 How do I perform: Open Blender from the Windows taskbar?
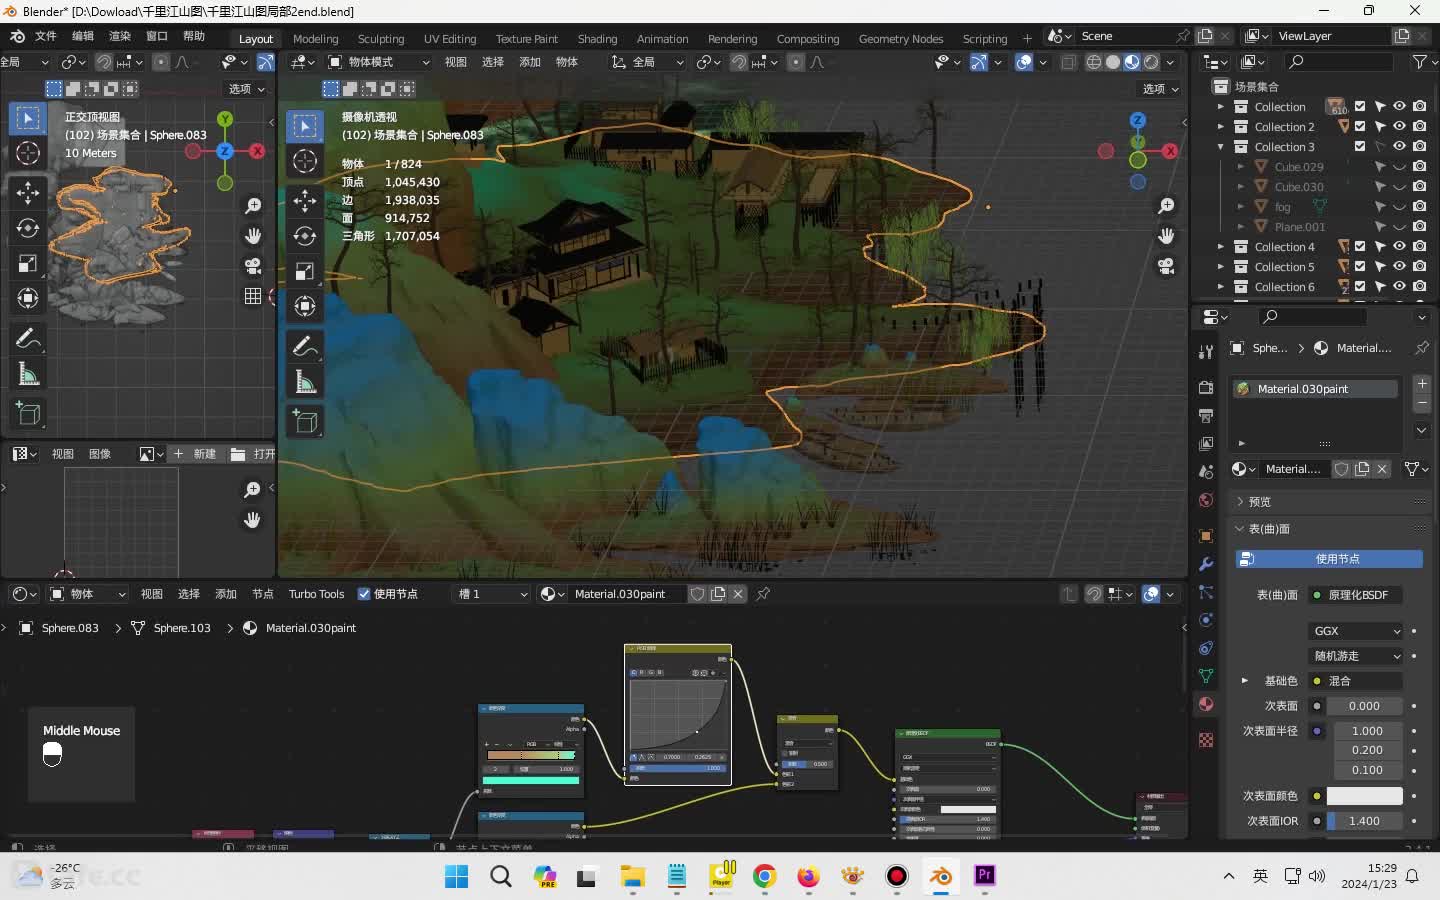pyautogui.click(x=940, y=876)
